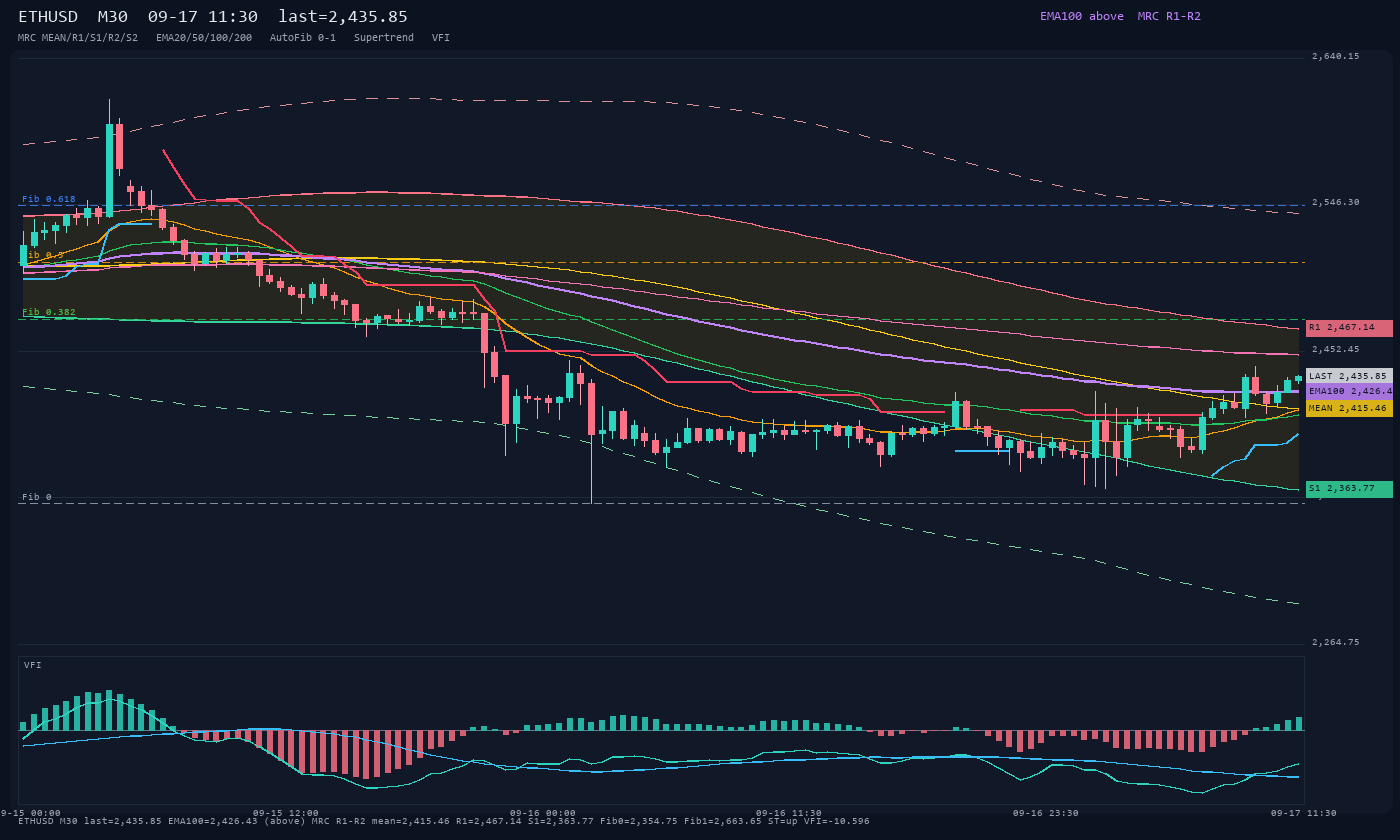Select the AutoFib 0-1 indicator label
The height and width of the screenshot is (840, 1400).
[303, 38]
